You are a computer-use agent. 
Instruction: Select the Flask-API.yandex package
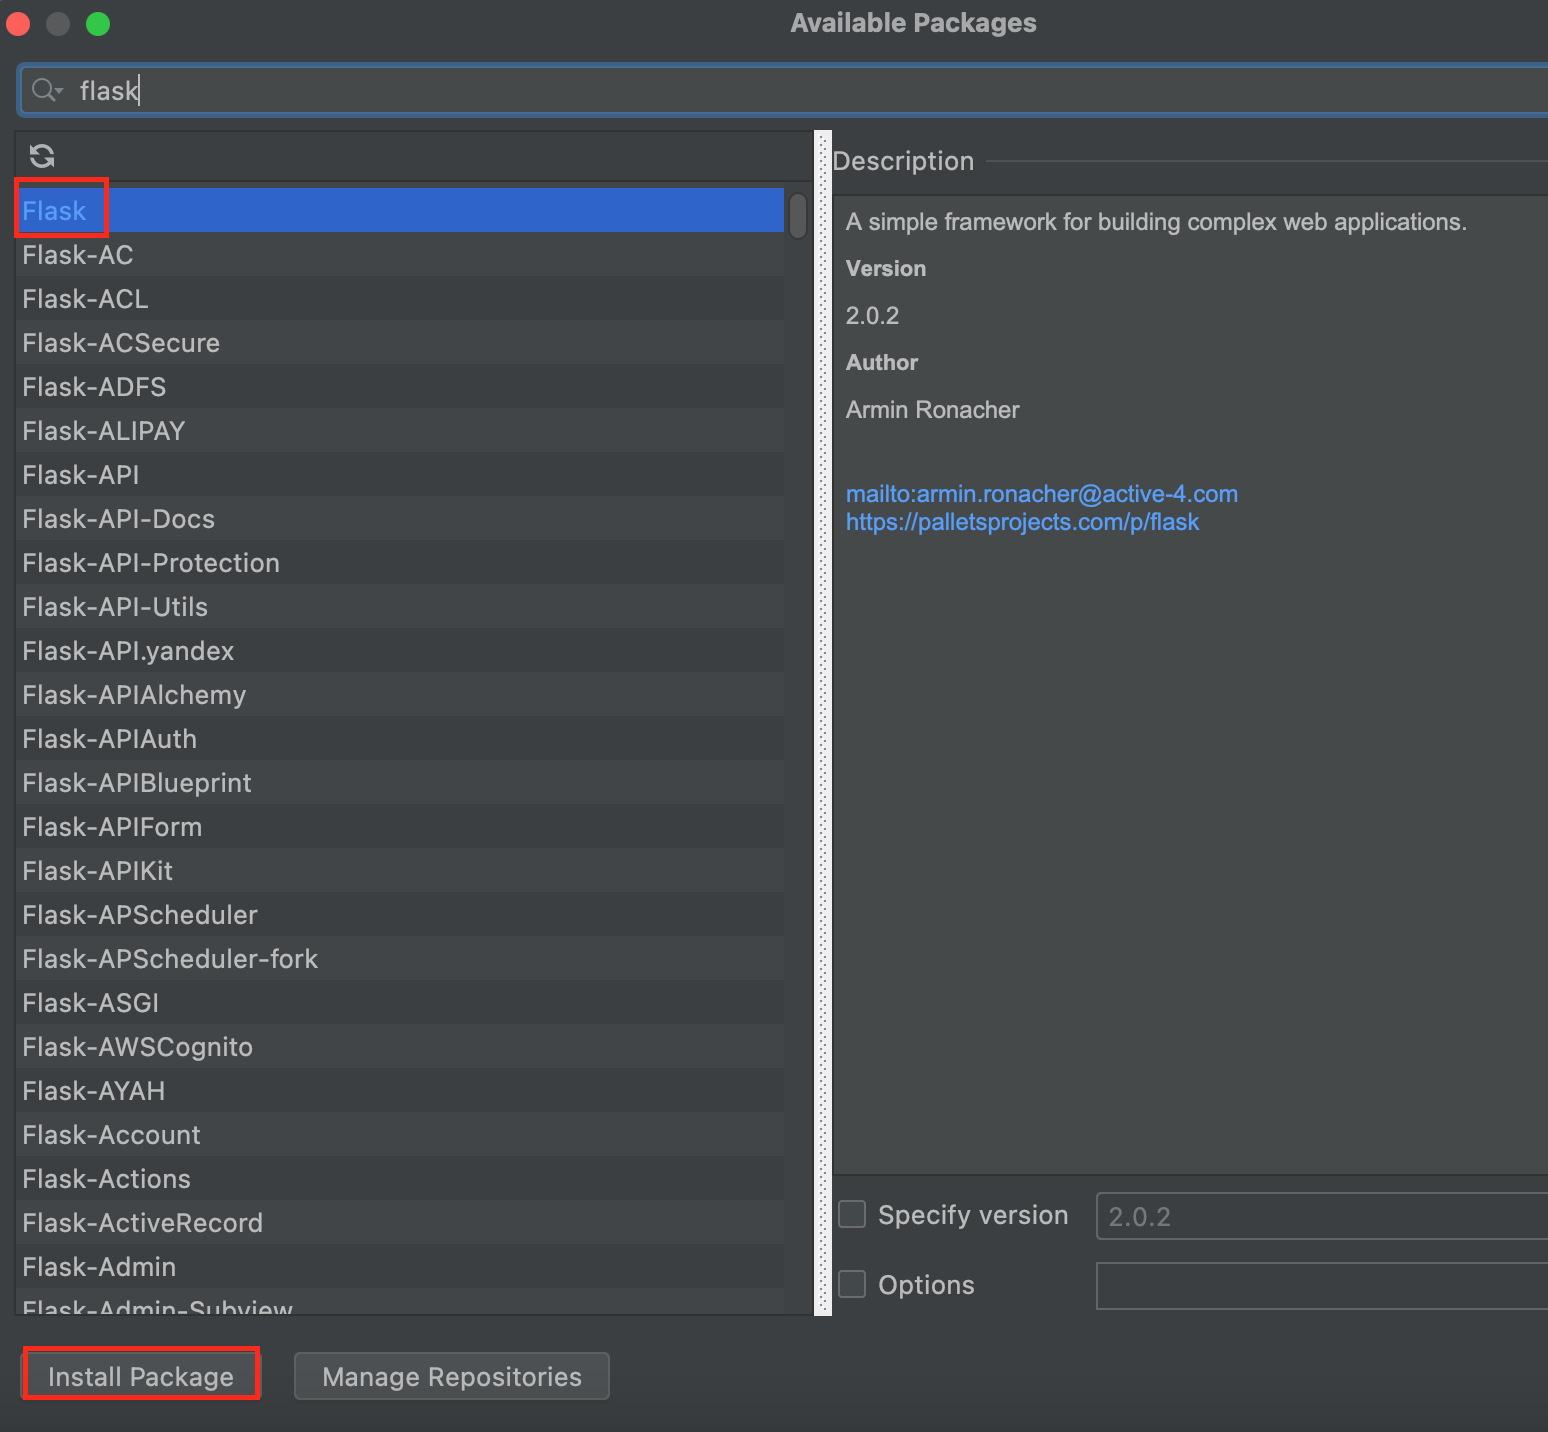[400, 651]
